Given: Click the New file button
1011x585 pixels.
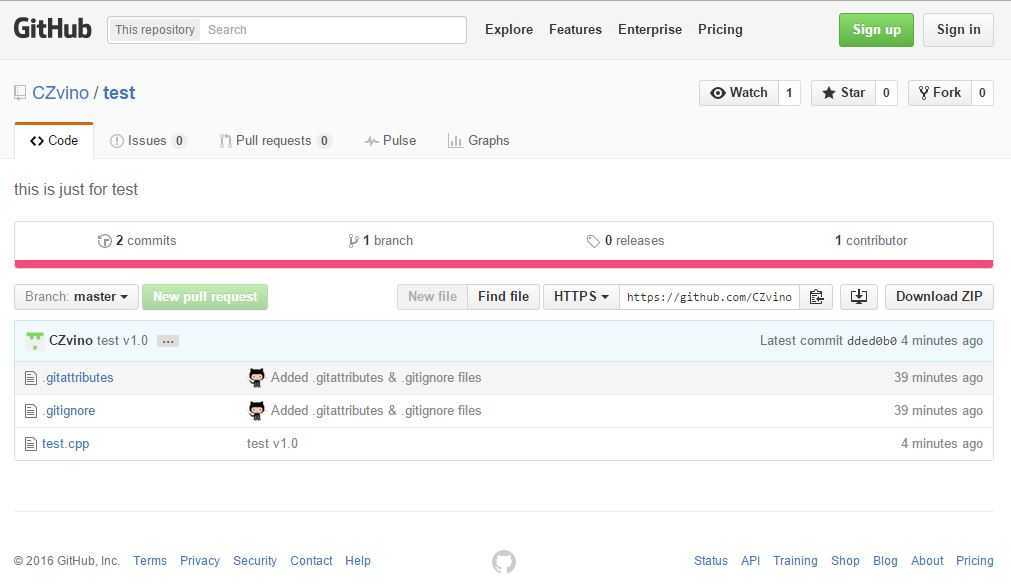Looking at the screenshot, I should pyautogui.click(x=432, y=297).
